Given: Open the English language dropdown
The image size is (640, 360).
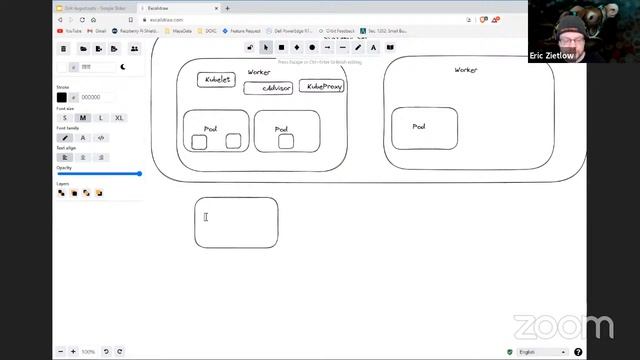Looking at the screenshot, I should point(542,352).
